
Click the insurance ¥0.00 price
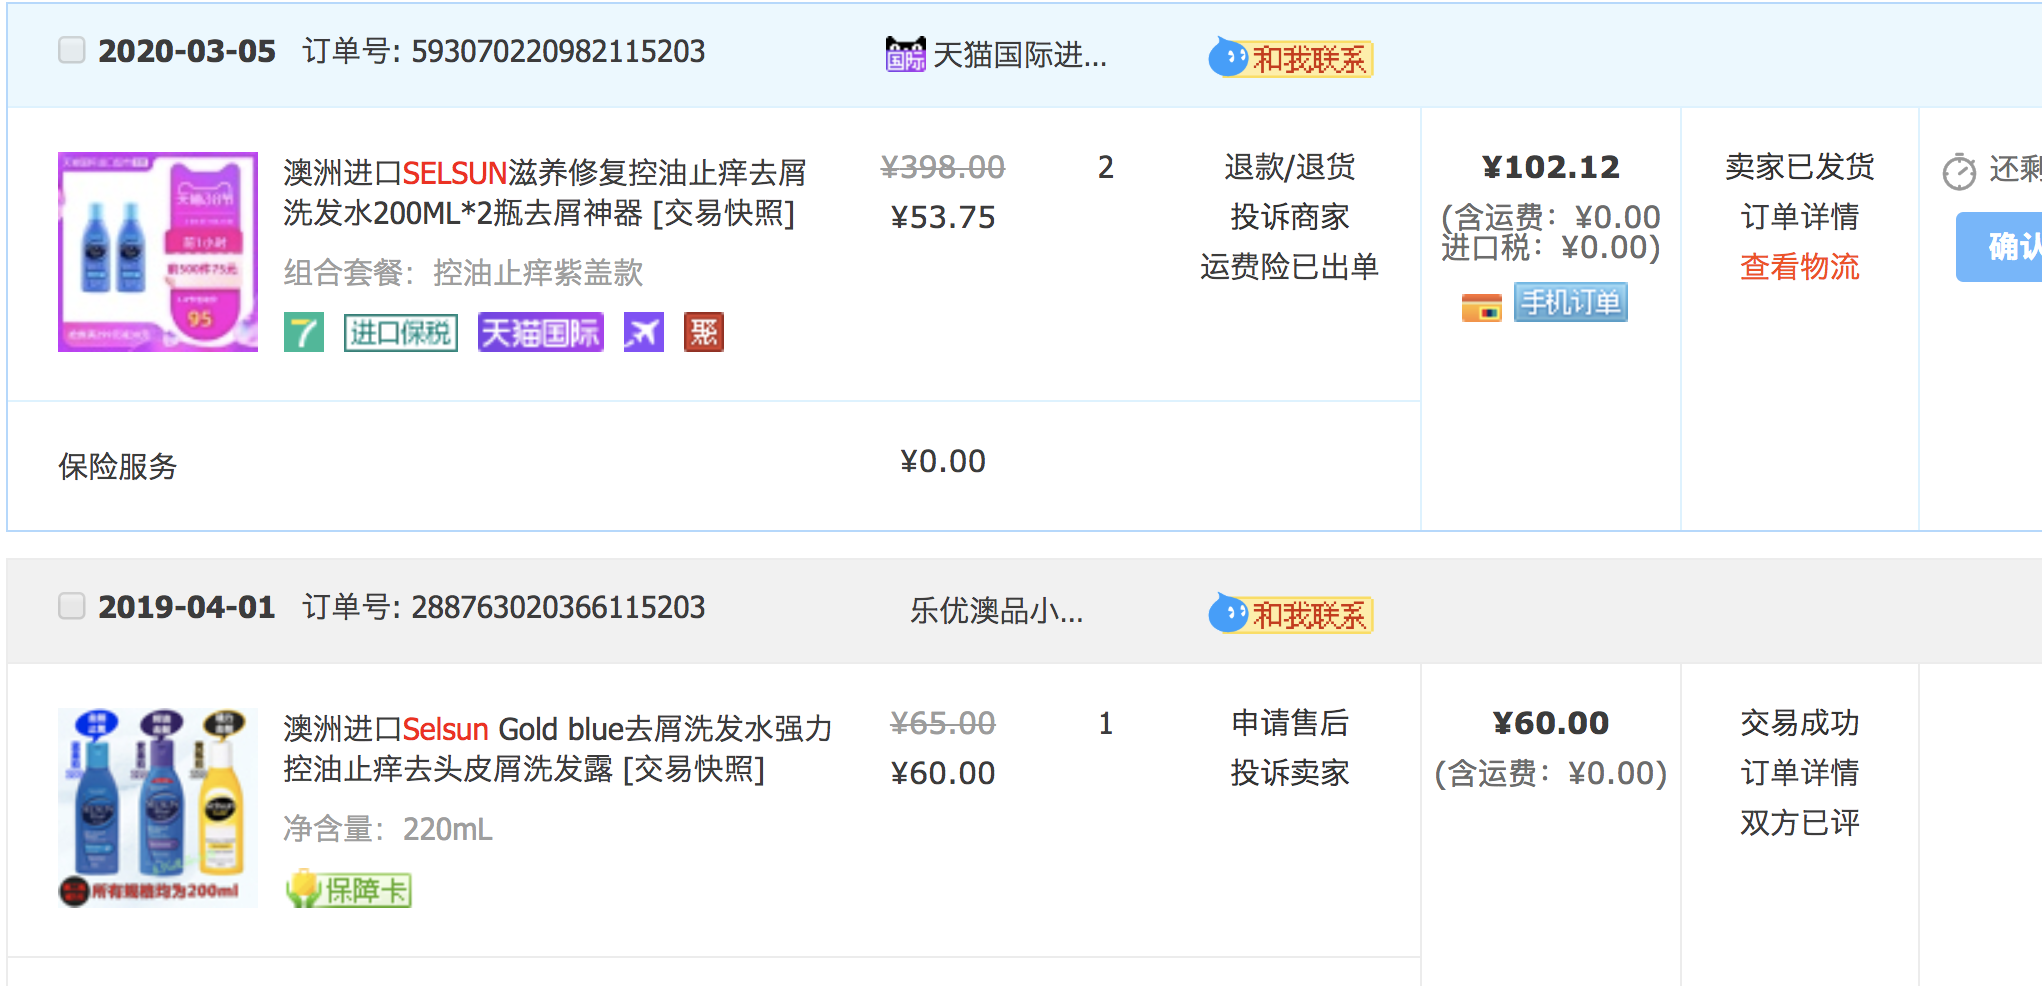click(x=943, y=461)
